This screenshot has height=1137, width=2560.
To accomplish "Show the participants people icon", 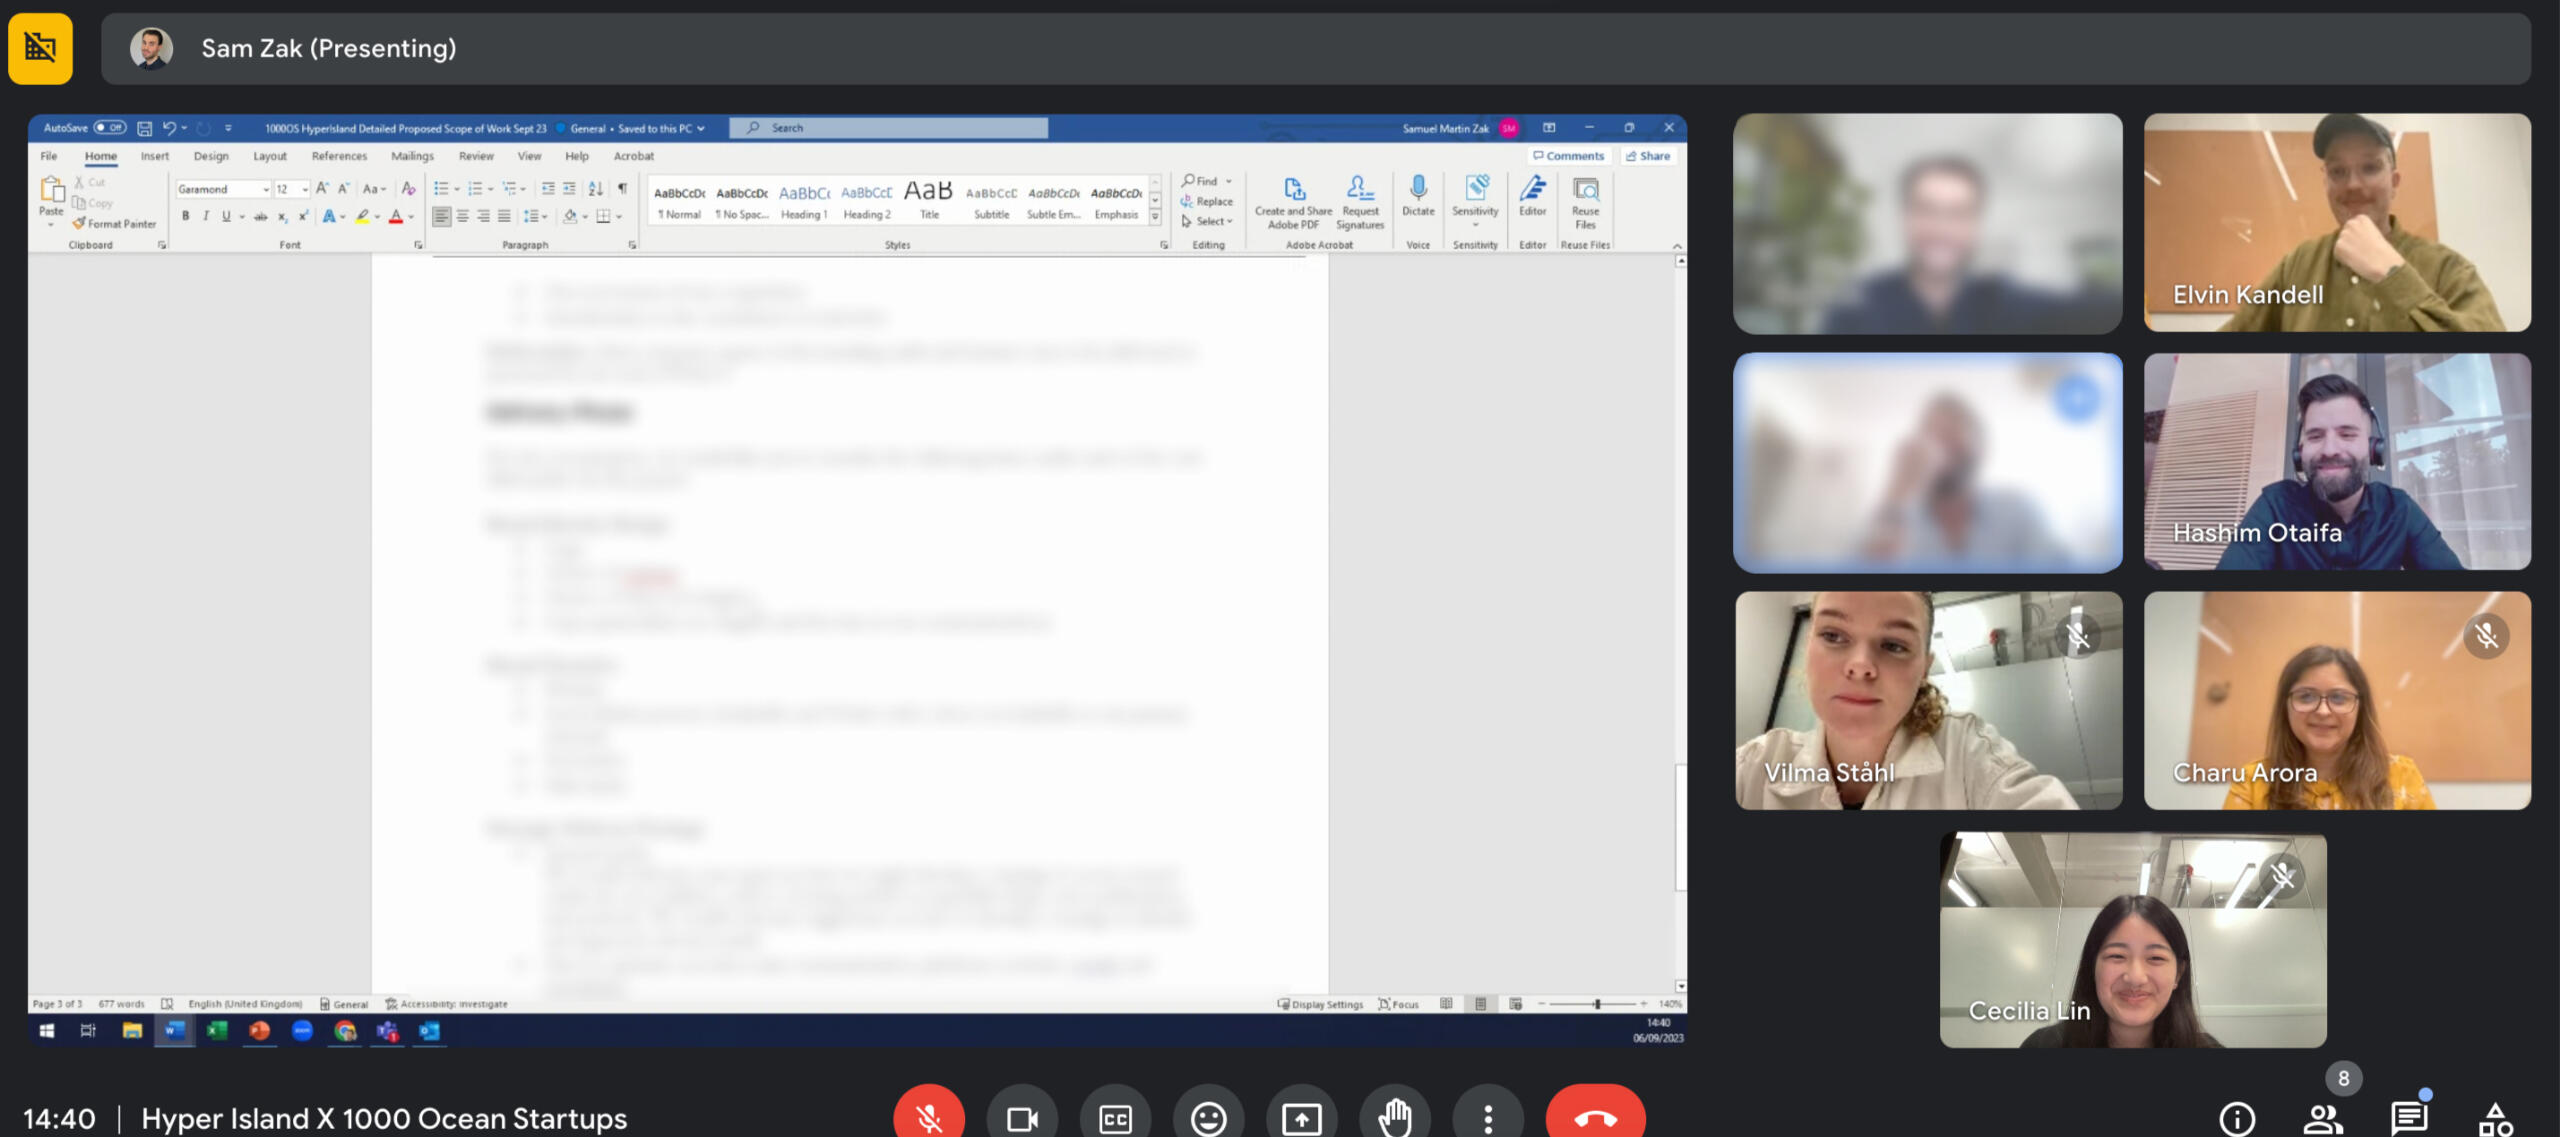I will 2324,1118.
